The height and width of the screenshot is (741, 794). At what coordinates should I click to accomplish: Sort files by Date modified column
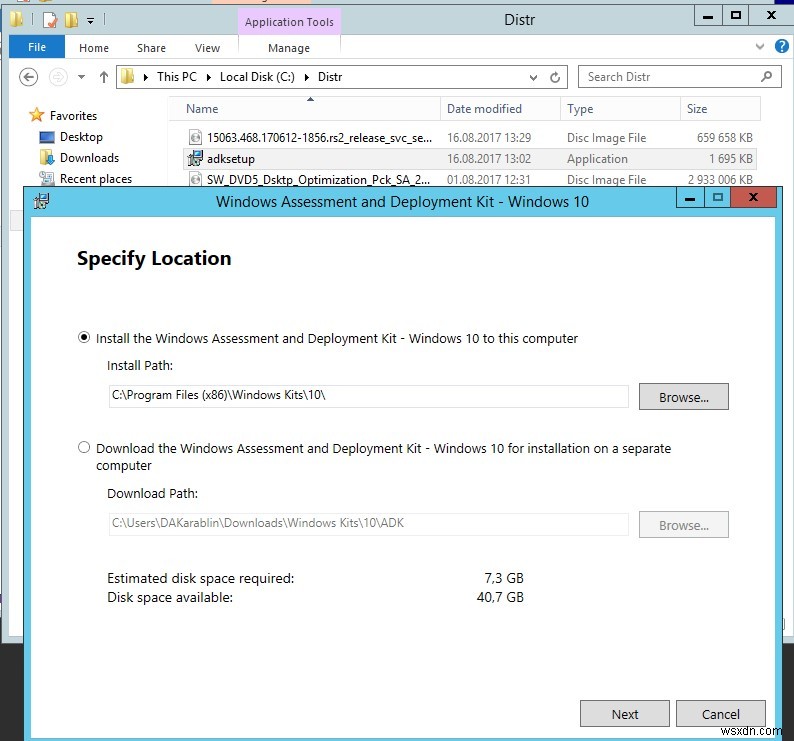[484, 109]
